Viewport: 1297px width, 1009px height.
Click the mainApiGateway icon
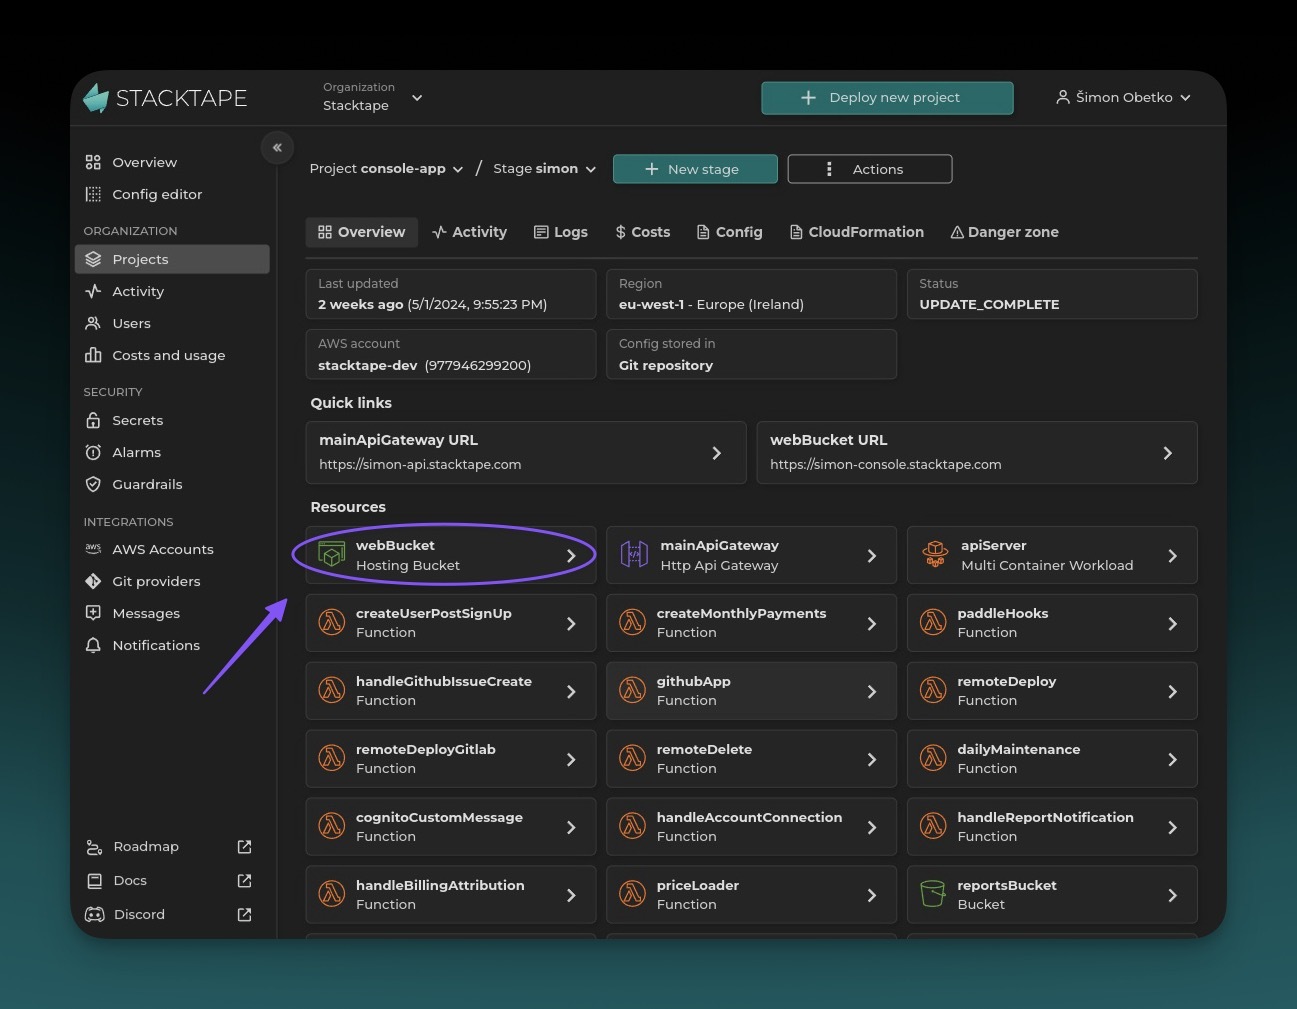tap(634, 554)
